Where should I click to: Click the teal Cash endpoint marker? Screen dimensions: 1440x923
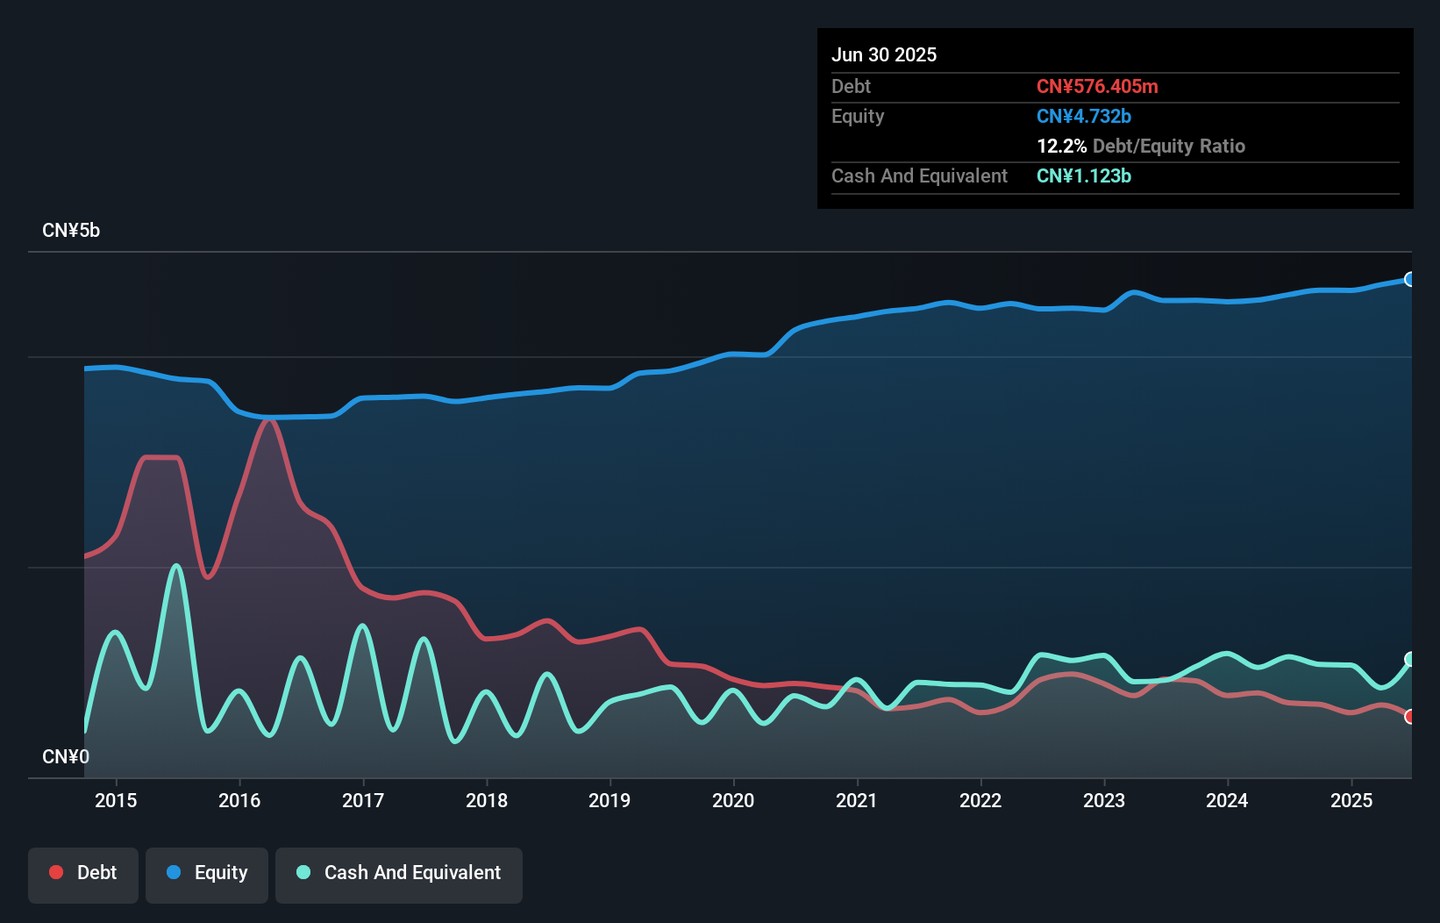tap(1409, 659)
